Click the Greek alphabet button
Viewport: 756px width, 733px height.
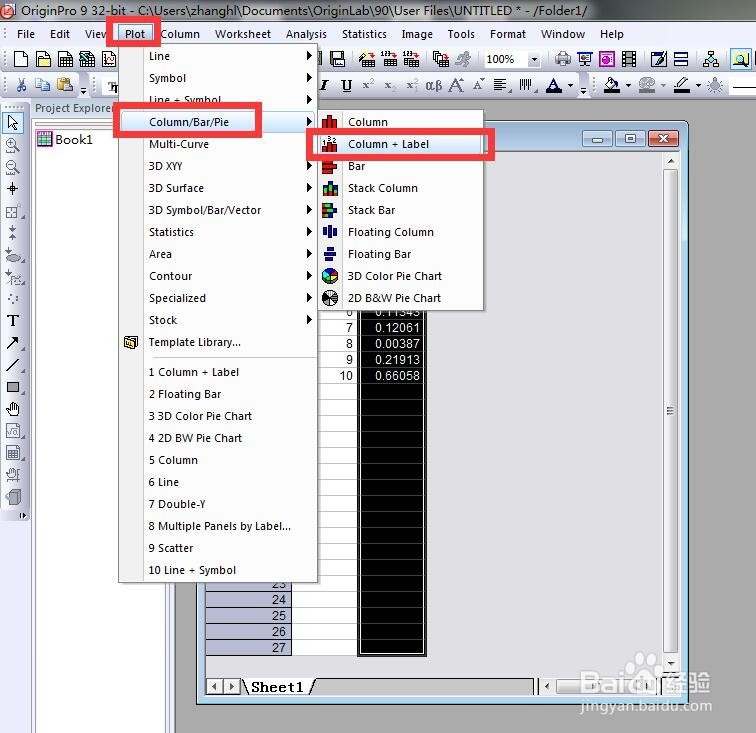tap(433, 86)
